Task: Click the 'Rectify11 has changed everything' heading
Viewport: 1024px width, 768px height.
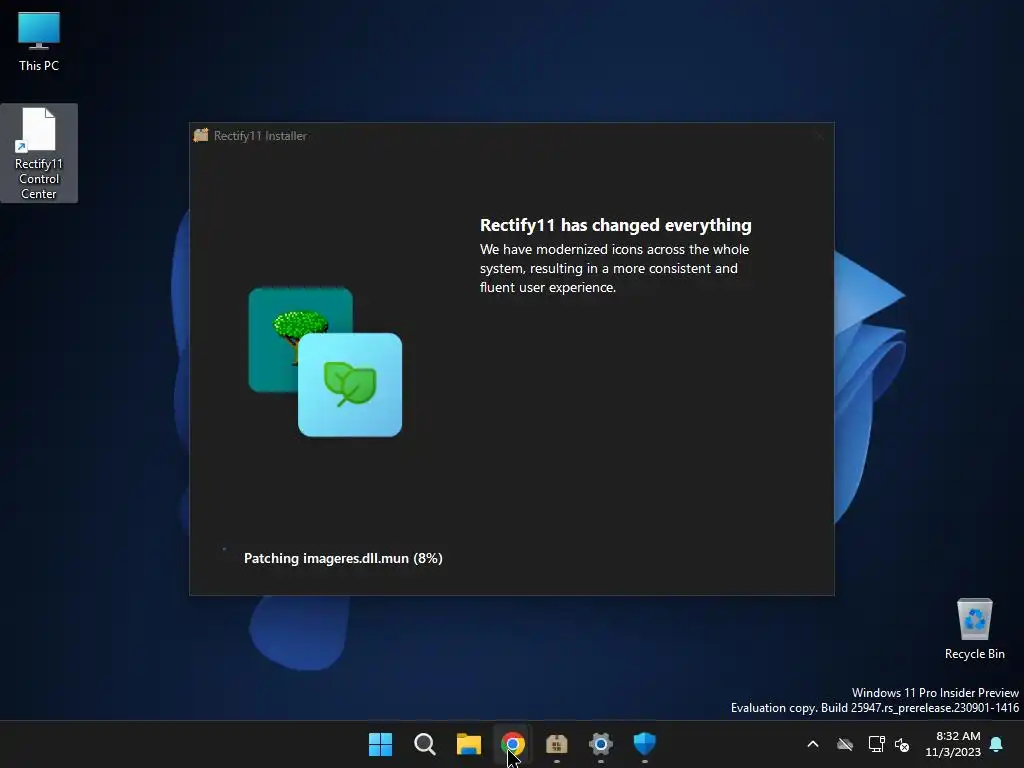Action: [x=615, y=225]
